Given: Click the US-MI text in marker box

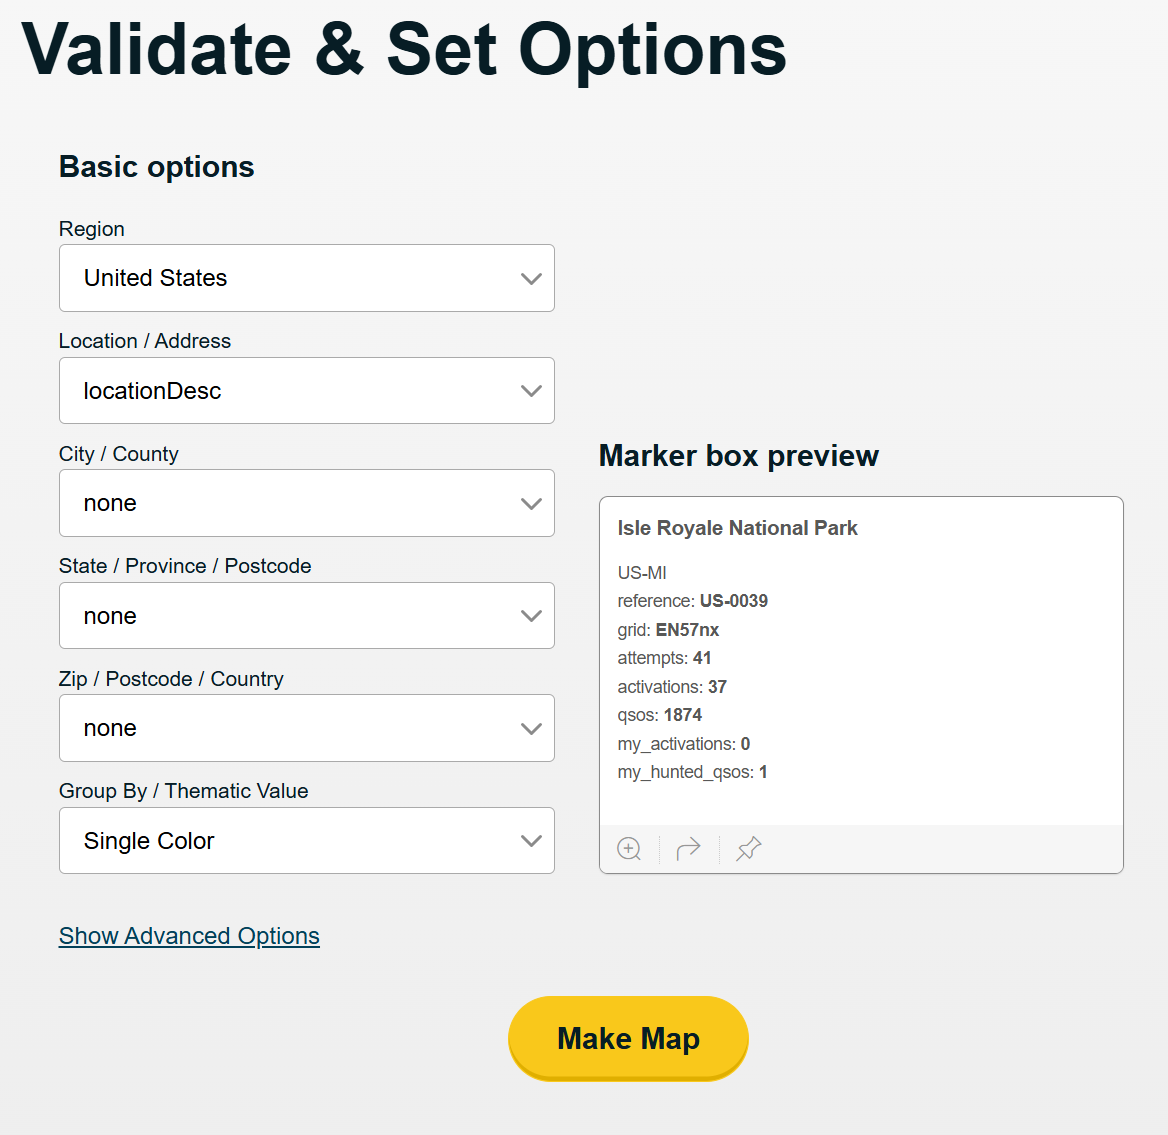Looking at the screenshot, I should (642, 573).
